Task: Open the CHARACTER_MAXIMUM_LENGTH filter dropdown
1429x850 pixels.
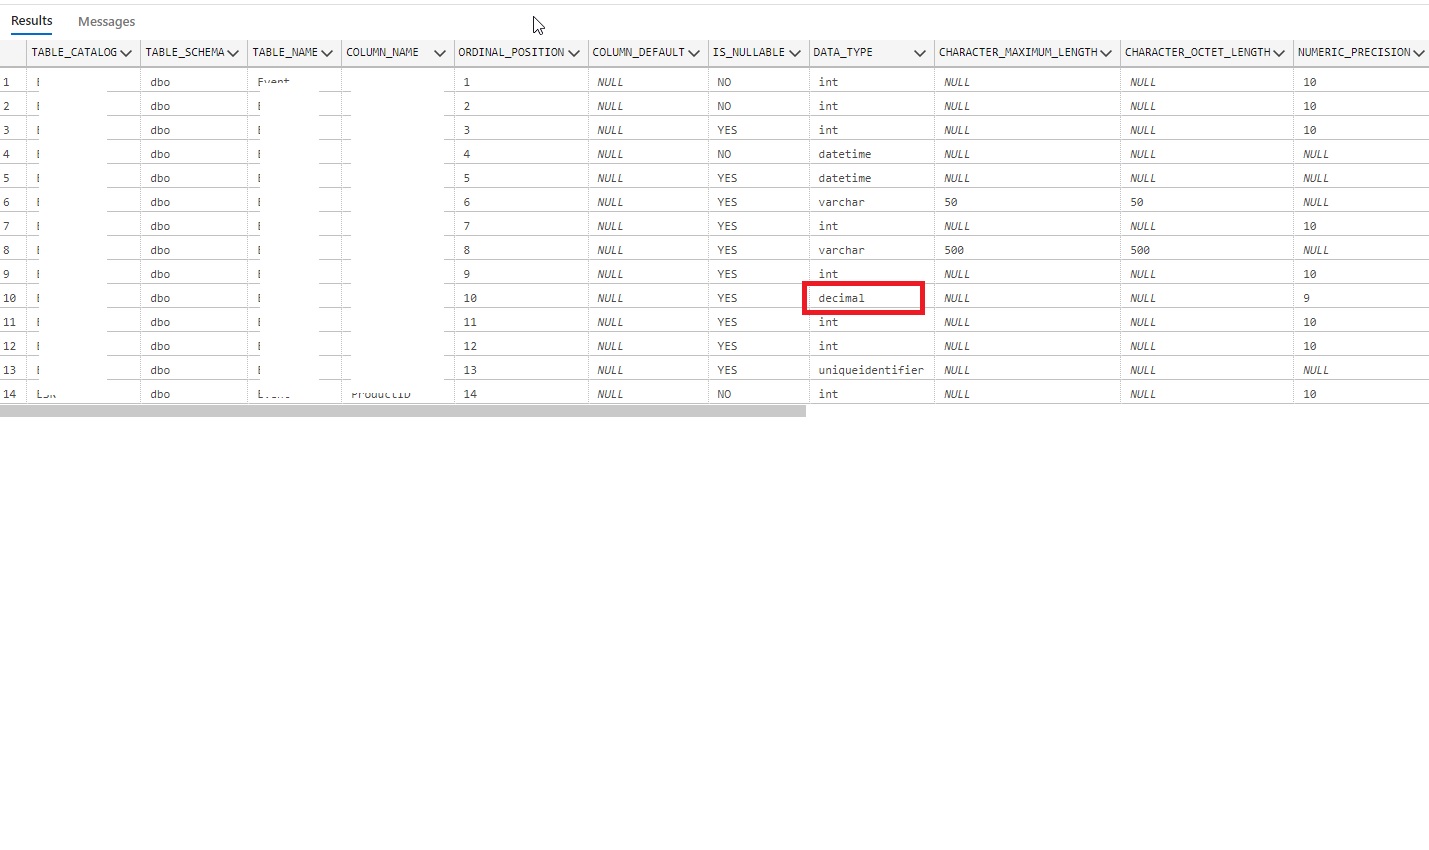Action: [1107, 52]
